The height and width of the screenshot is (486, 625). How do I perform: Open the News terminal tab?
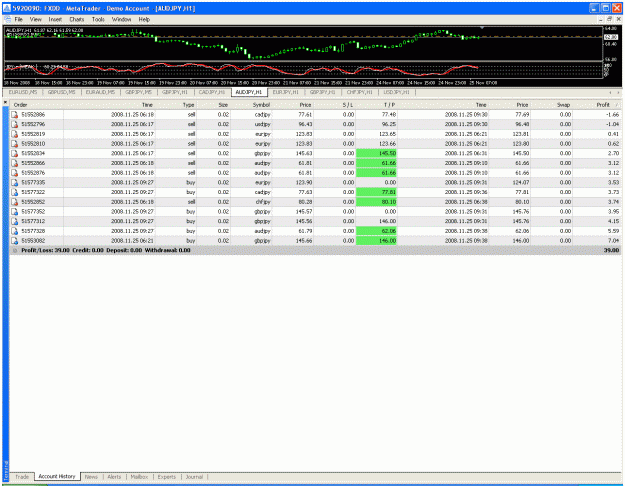coord(91,477)
